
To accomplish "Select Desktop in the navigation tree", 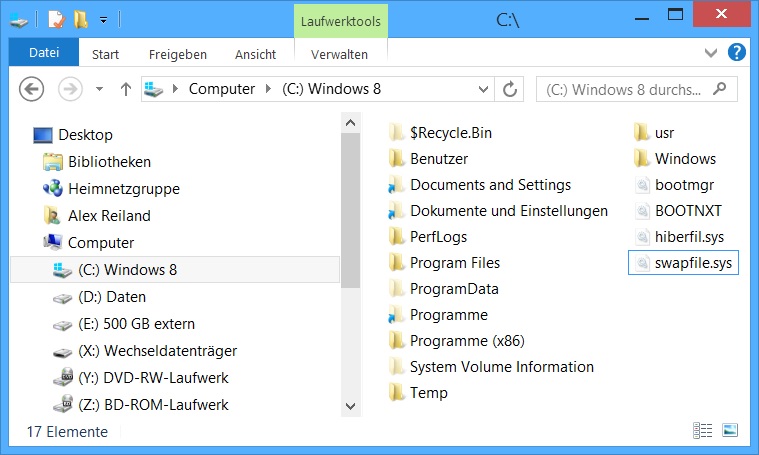I will 85,135.
